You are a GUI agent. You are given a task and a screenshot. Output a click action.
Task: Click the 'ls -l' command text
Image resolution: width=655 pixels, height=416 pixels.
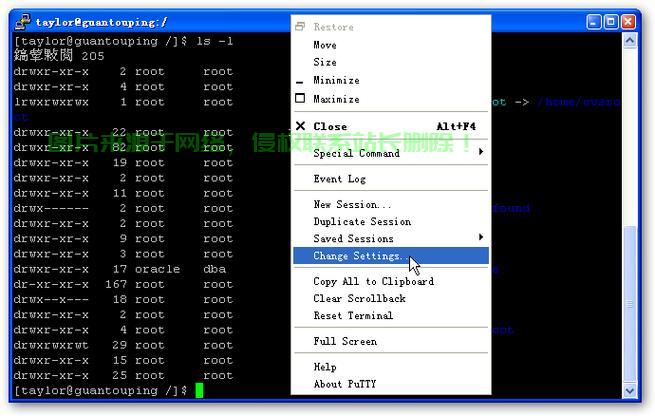[x=215, y=41]
